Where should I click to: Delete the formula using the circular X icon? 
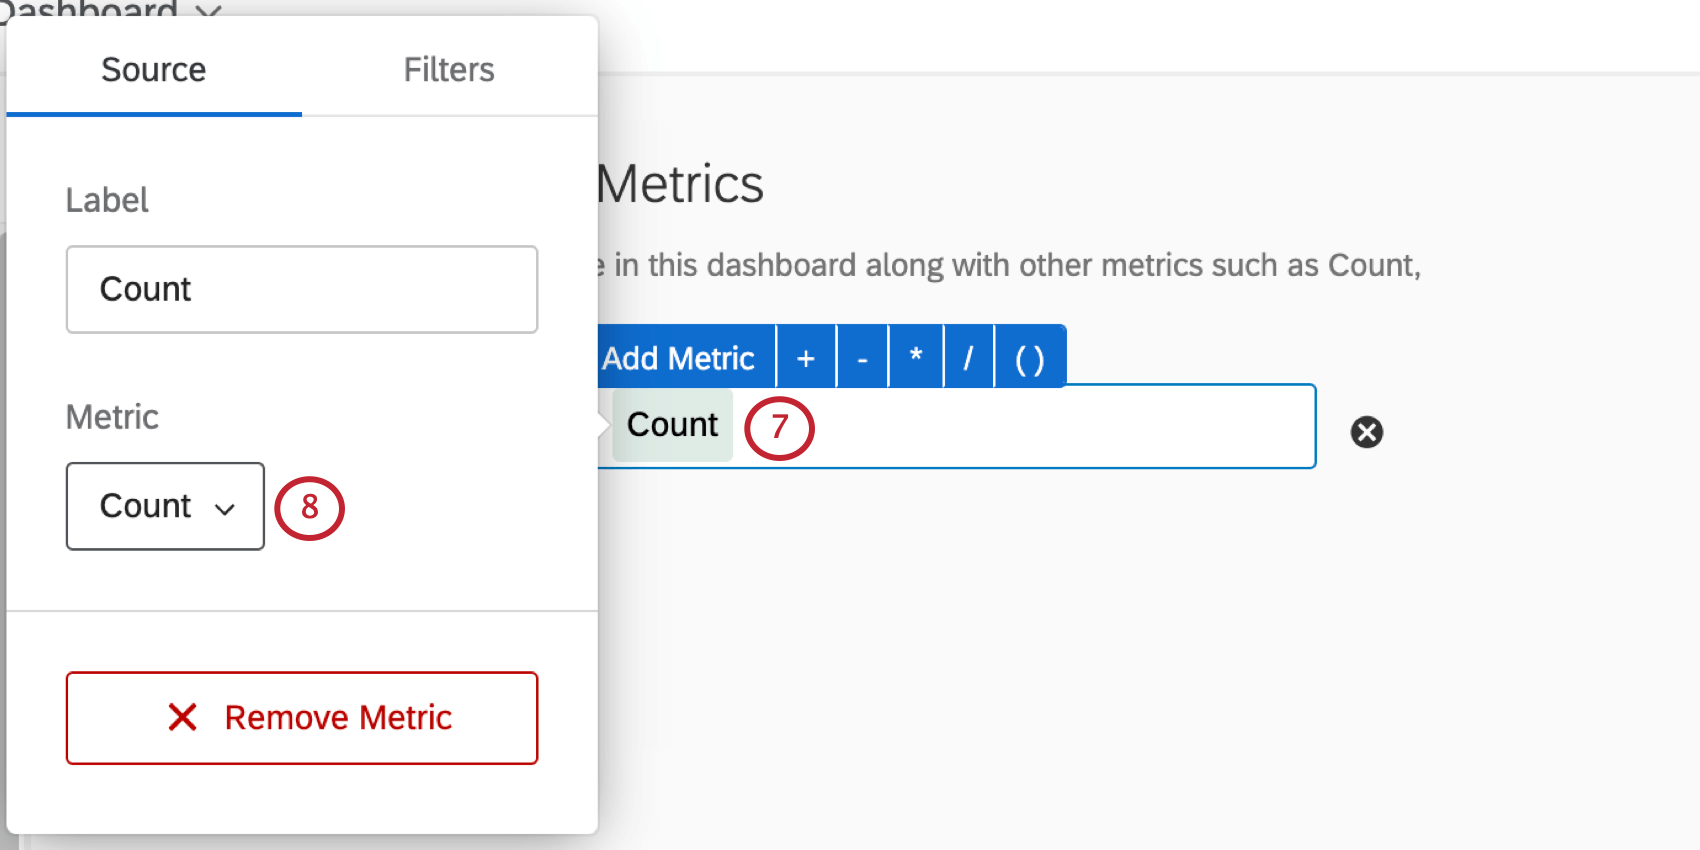[x=1367, y=432]
